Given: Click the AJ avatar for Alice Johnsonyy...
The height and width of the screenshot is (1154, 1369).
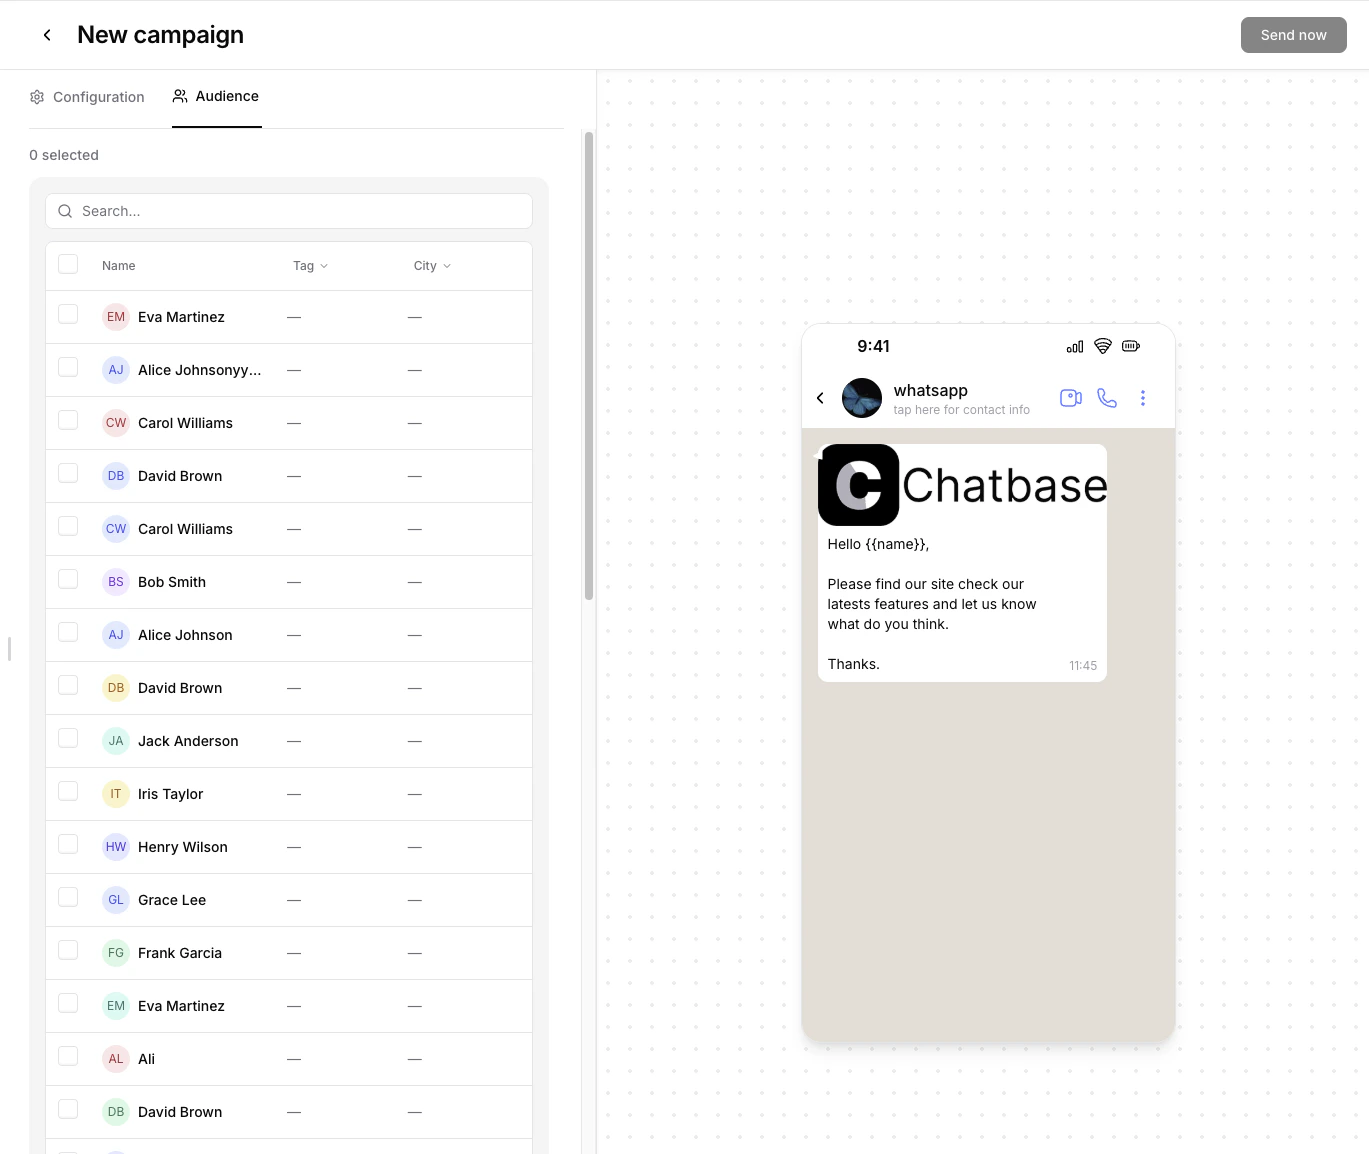Looking at the screenshot, I should click(x=116, y=370).
